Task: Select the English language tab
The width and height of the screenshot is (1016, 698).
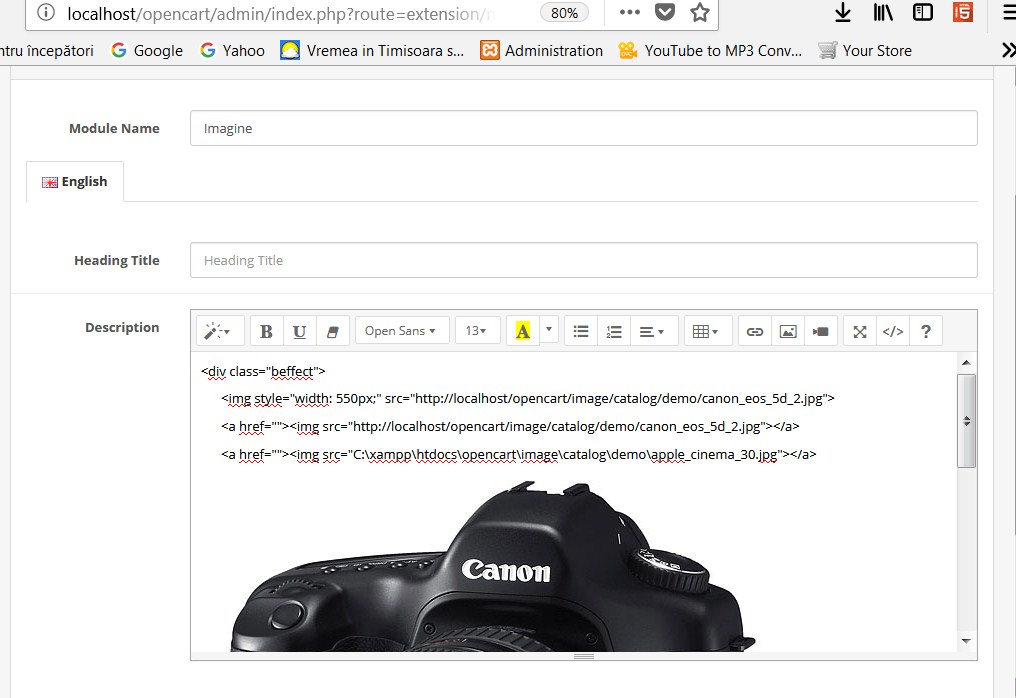Action: pyautogui.click(x=75, y=181)
